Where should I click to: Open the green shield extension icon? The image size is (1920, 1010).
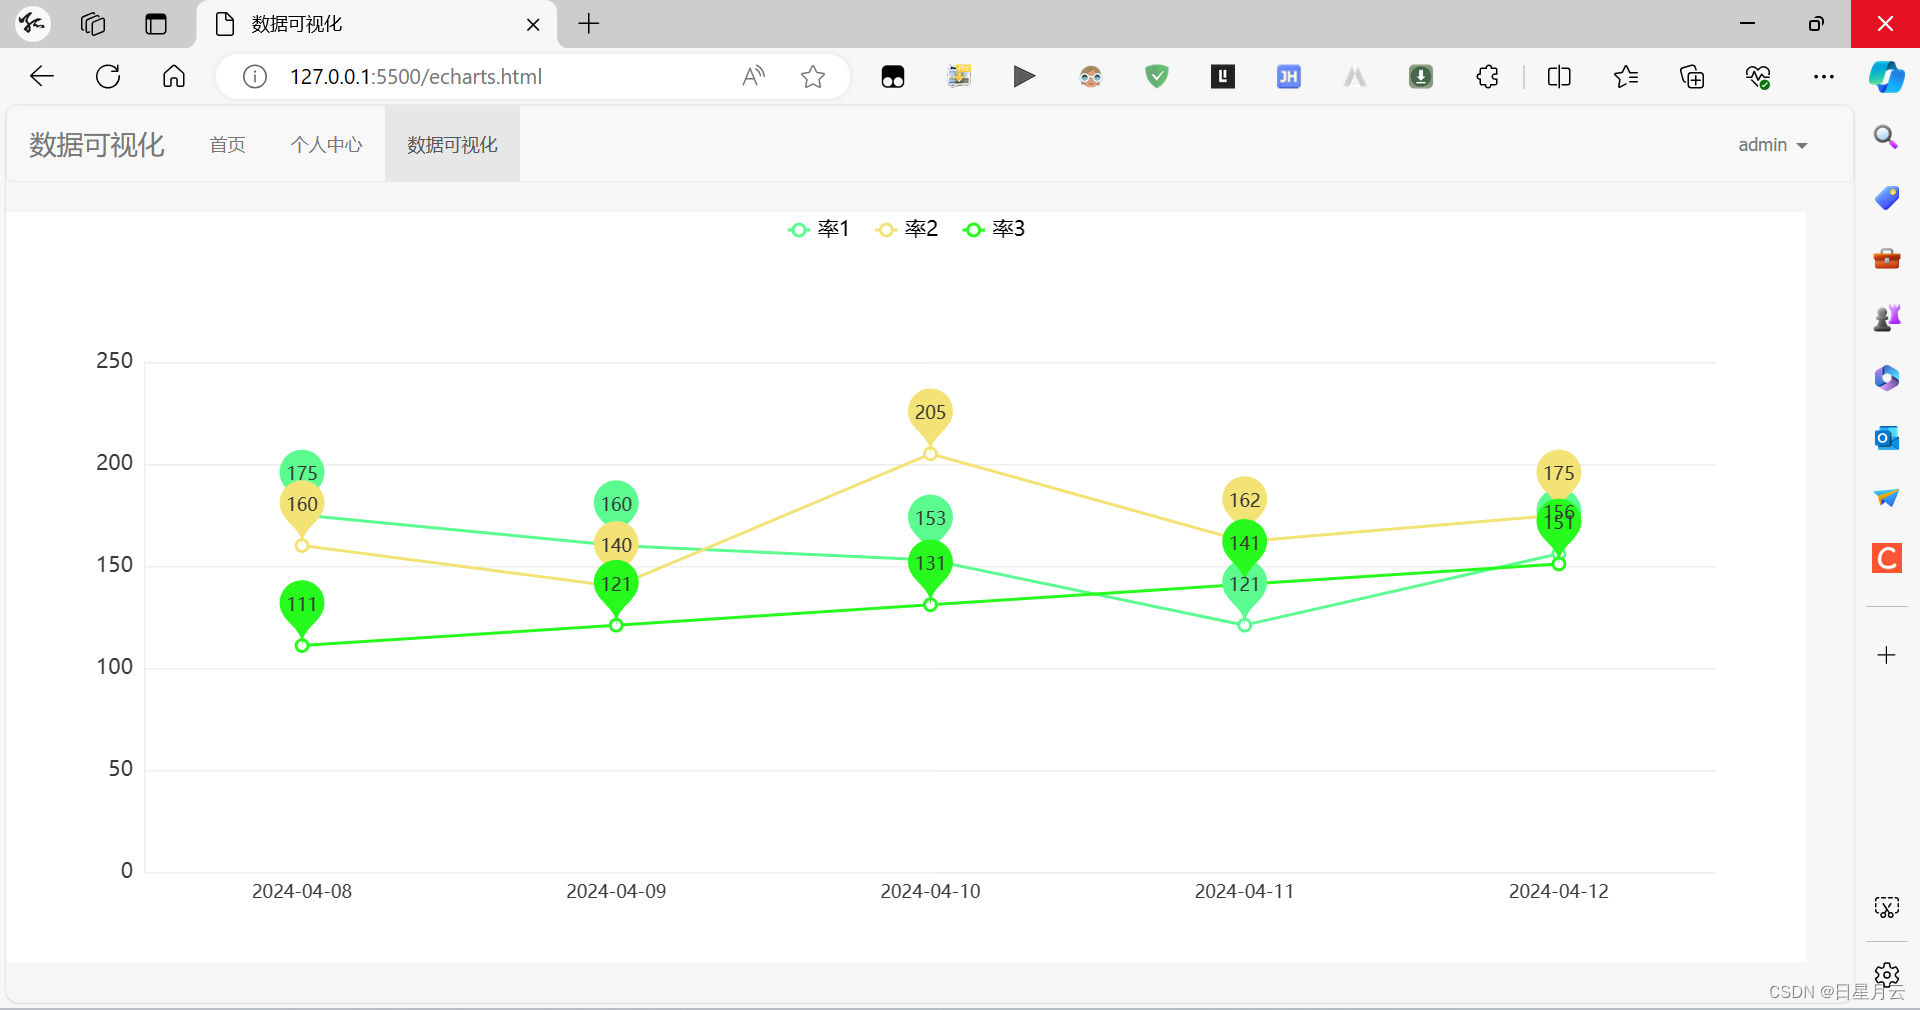pos(1157,76)
